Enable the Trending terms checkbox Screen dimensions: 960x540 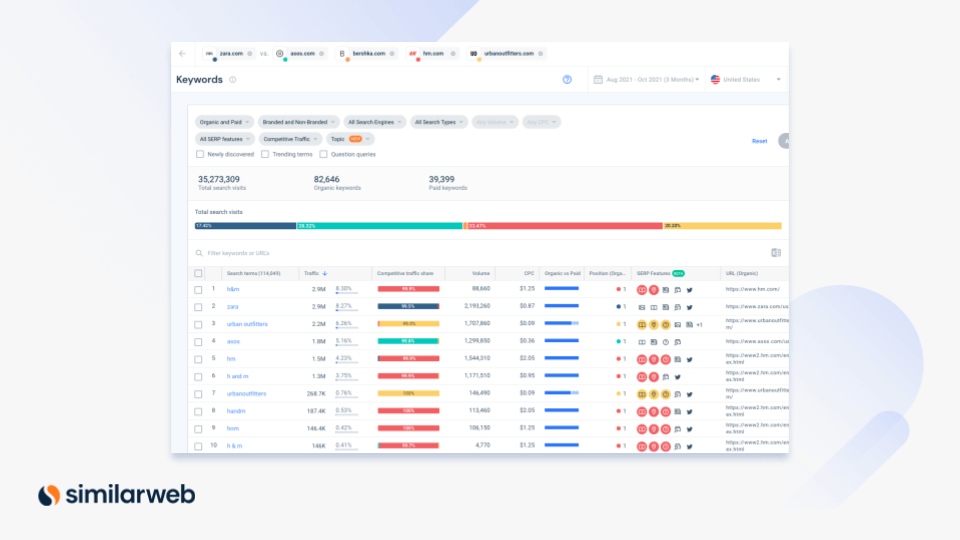pyautogui.click(x=265, y=154)
